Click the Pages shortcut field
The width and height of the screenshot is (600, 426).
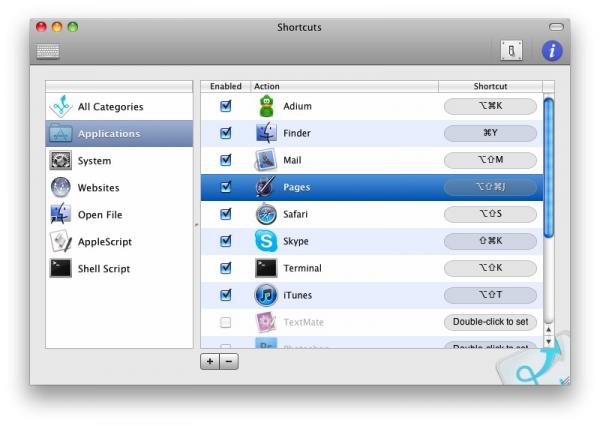click(x=490, y=187)
